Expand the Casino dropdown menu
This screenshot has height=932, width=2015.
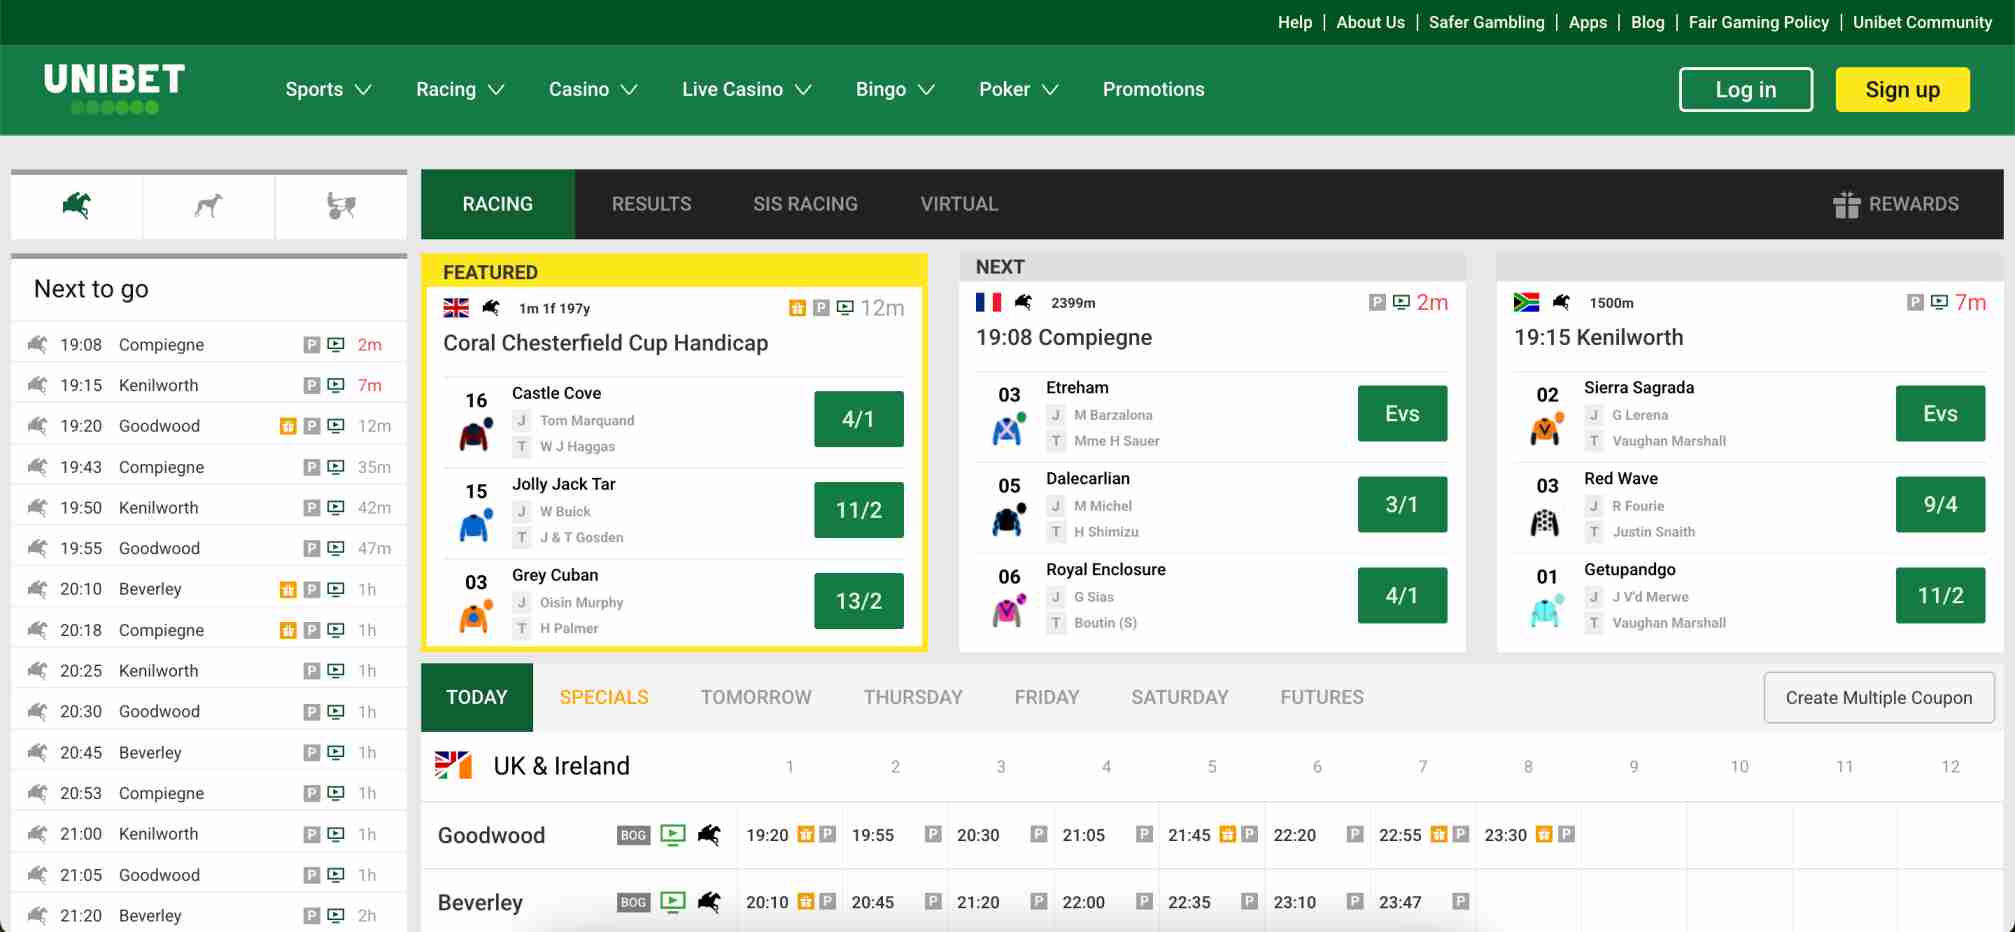(593, 89)
